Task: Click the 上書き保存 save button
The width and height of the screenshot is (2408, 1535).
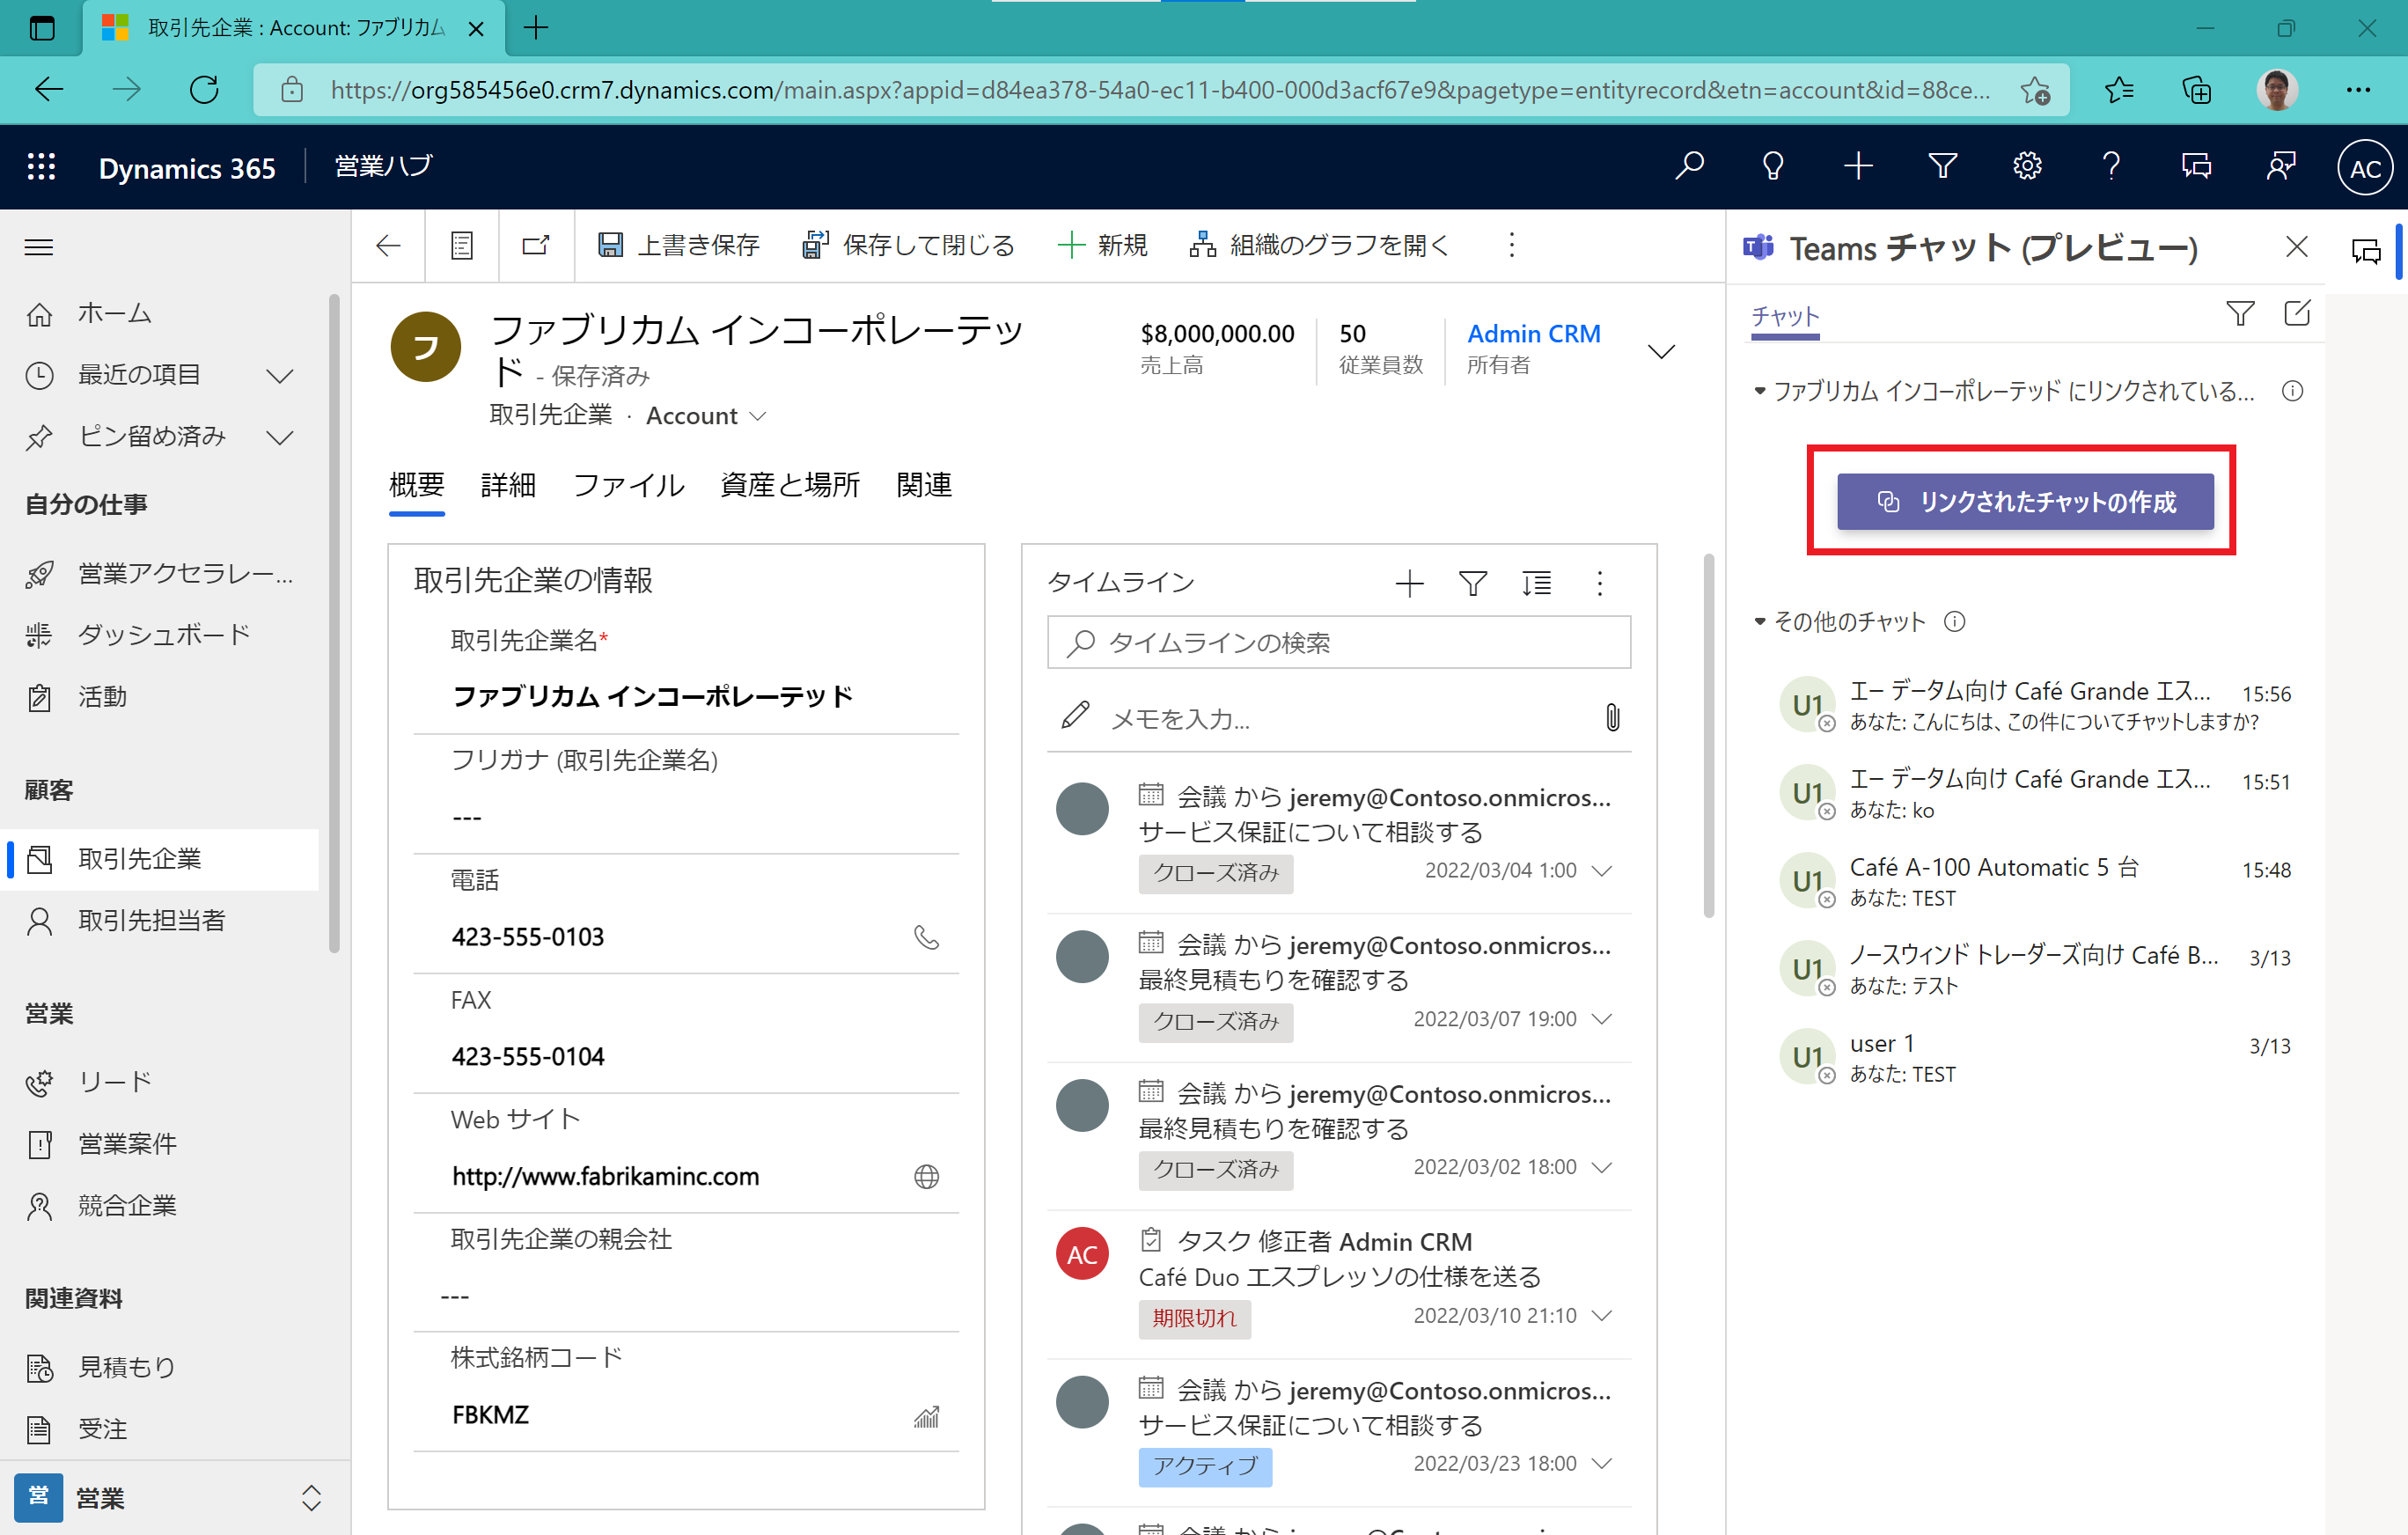Action: click(679, 245)
